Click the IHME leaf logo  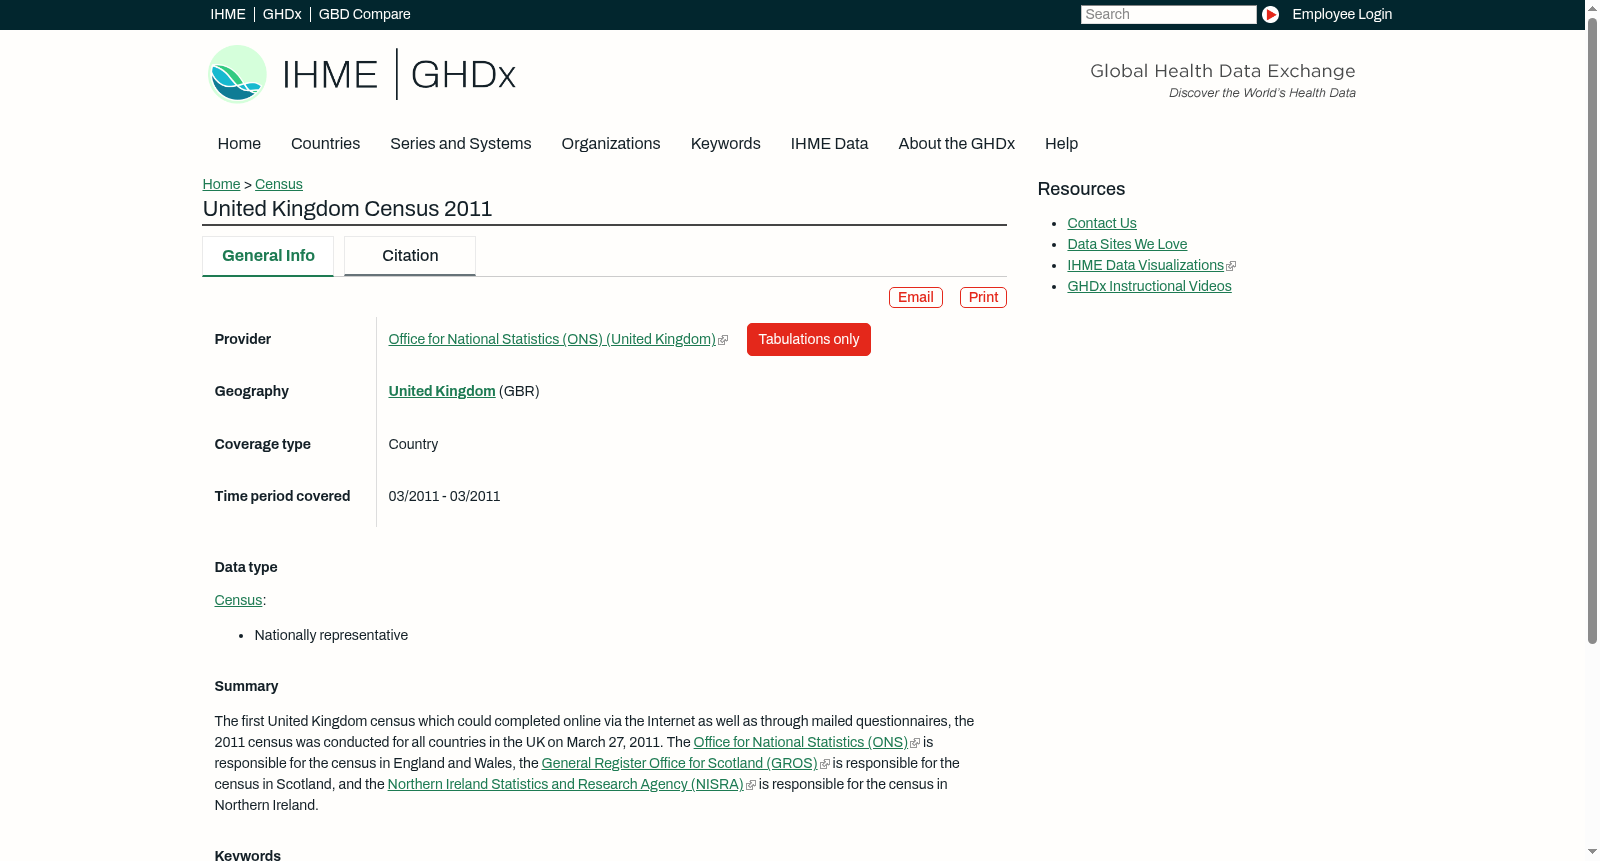click(237, 74)
